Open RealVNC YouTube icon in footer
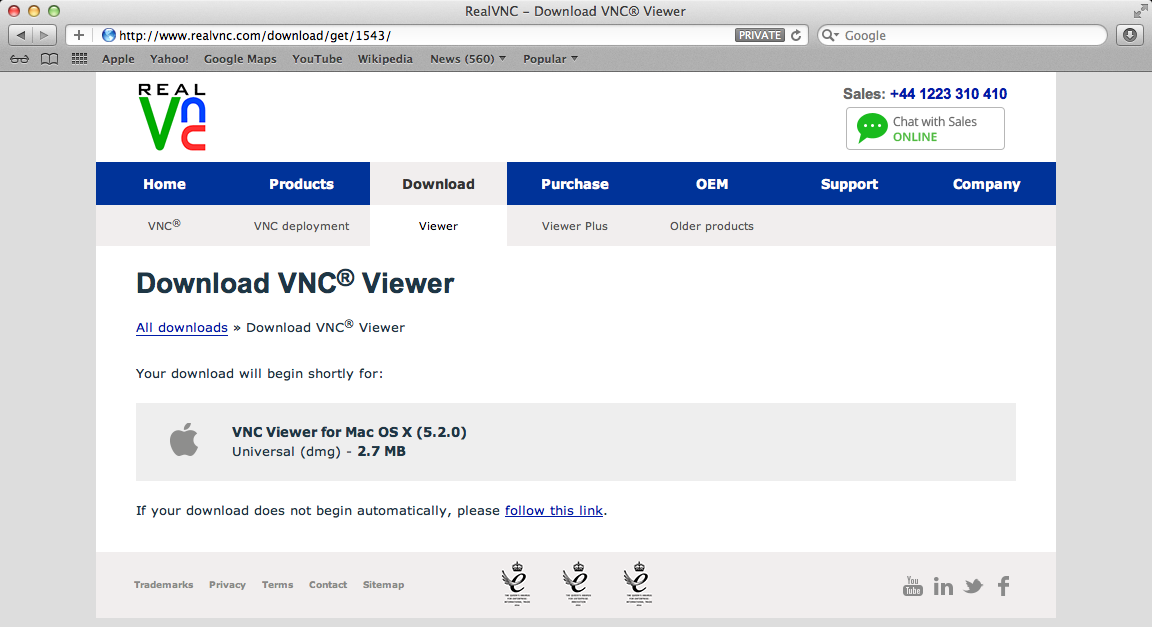This screenshot has width=1152, height=627. click(x=912, y=586)
